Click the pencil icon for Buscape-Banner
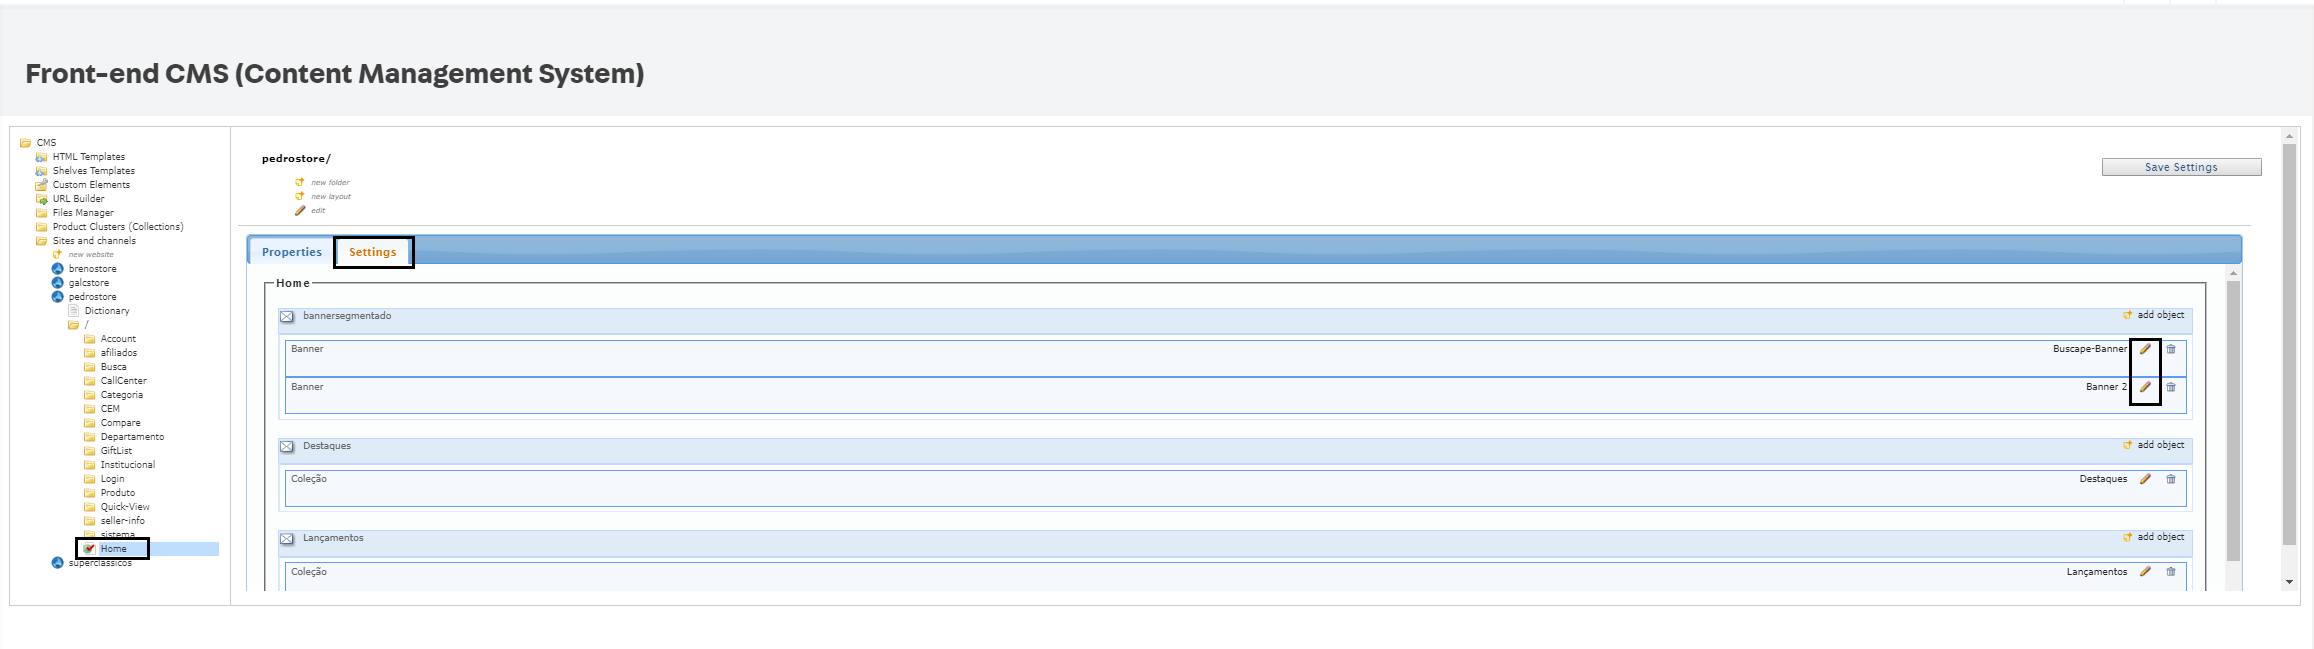This screenshot has height=649, width=2314. [2144, 349]
